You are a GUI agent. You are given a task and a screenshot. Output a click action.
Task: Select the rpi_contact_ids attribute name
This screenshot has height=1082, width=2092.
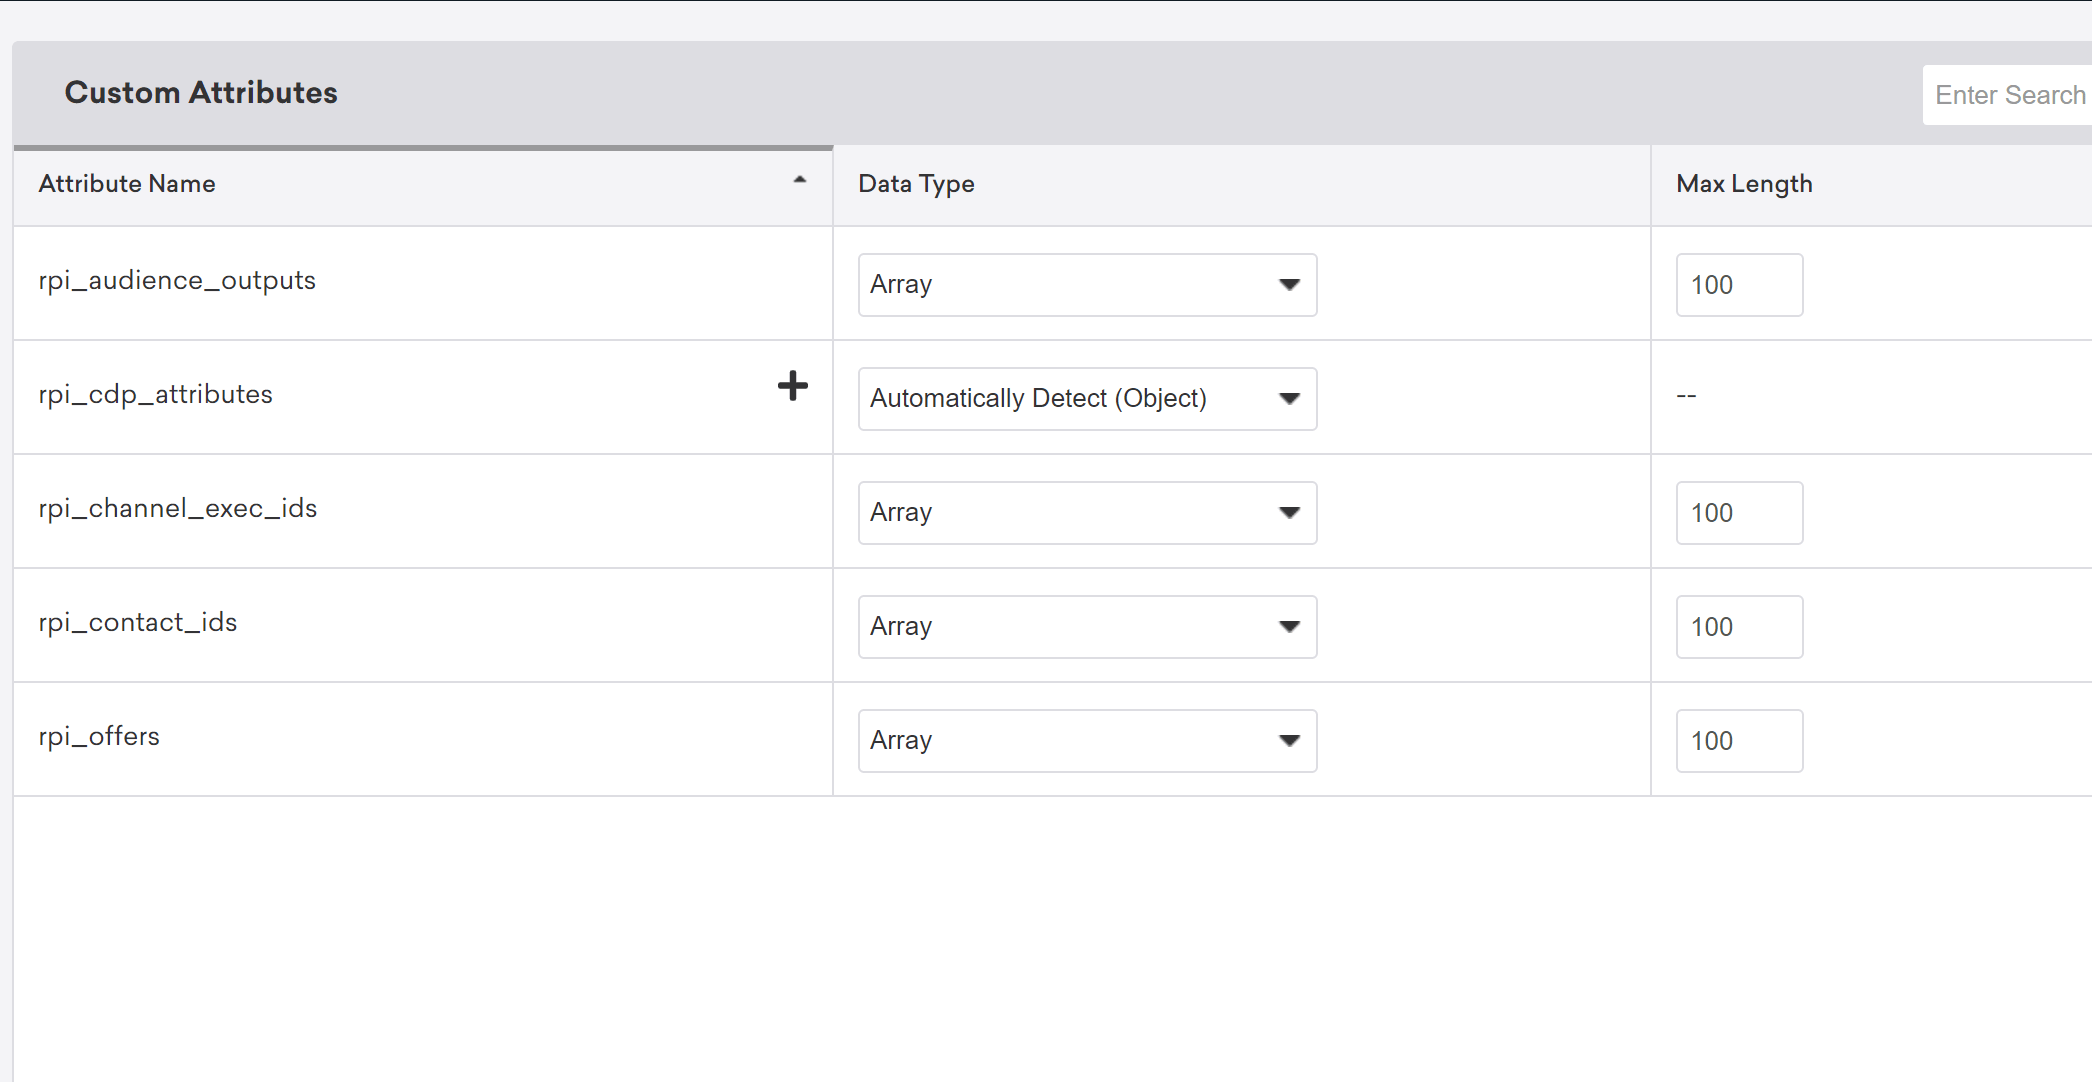click(137, 623)
